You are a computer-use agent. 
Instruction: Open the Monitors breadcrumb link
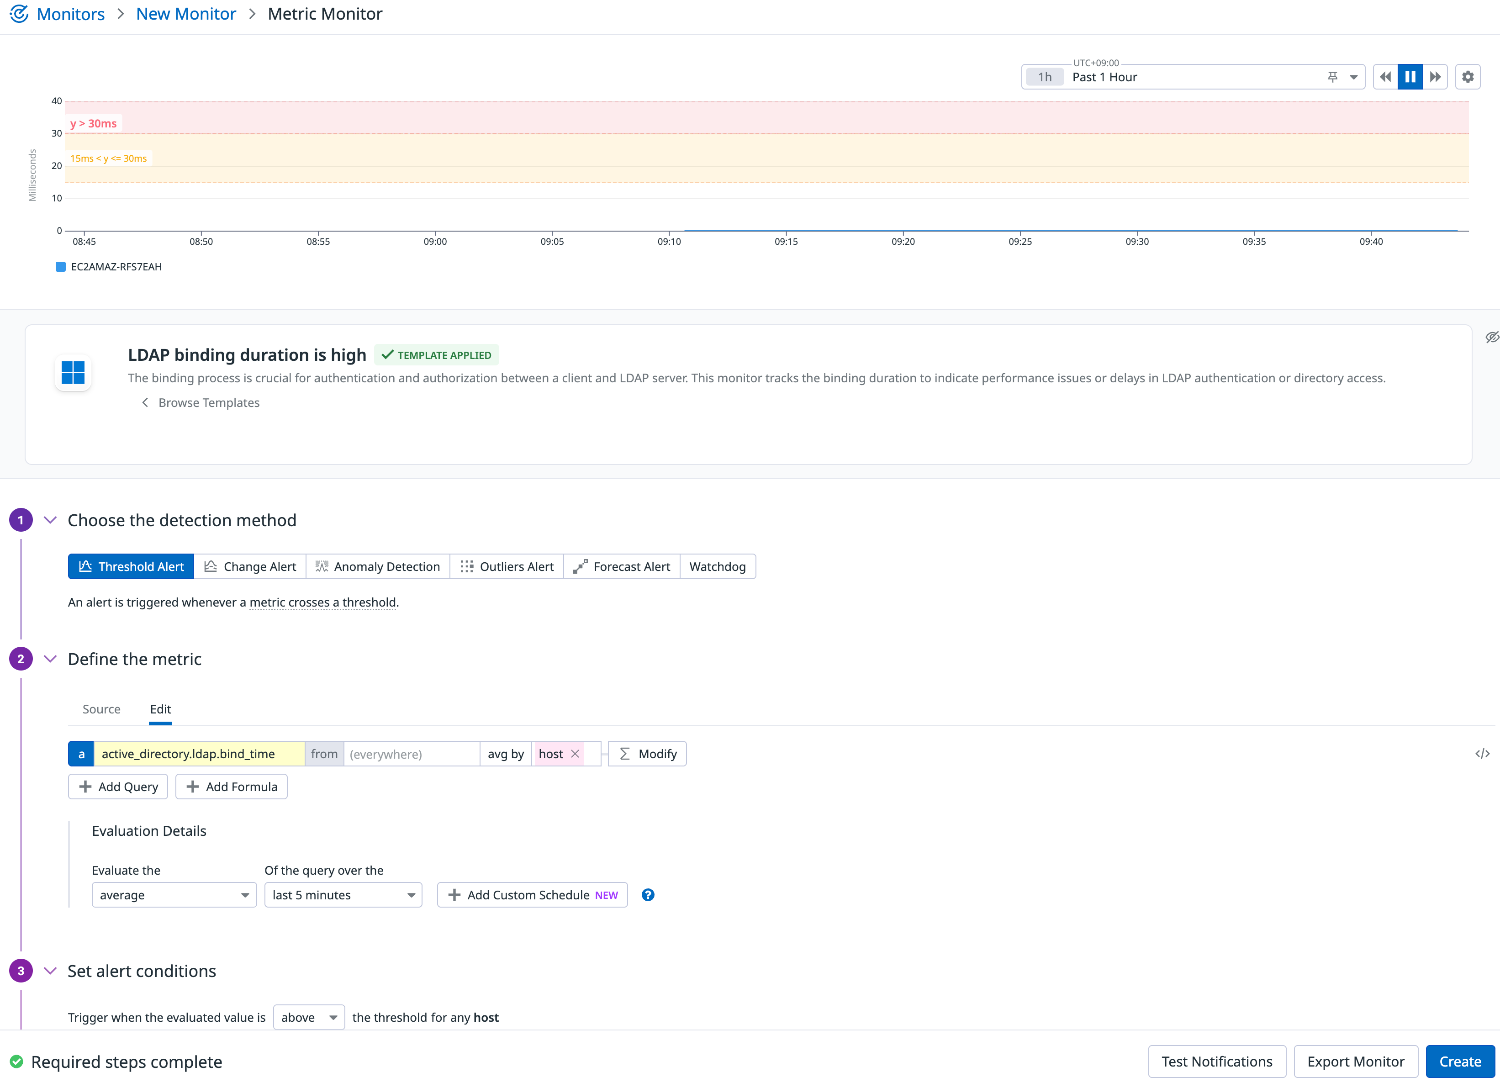point(70,14)
